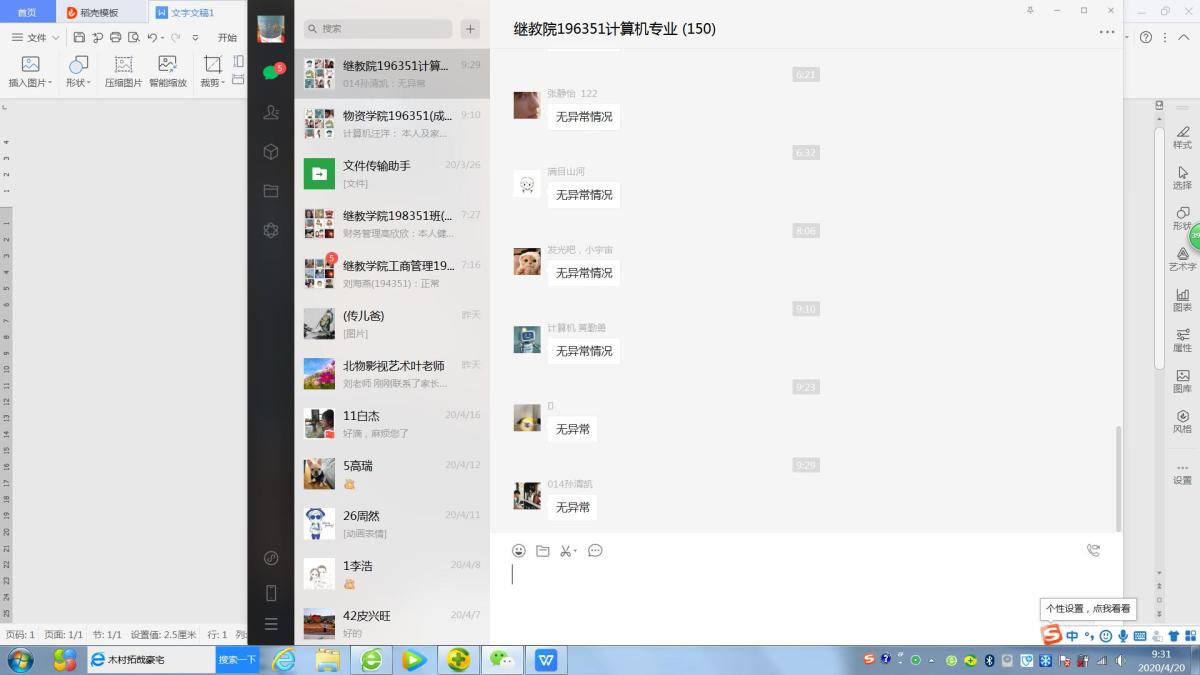The image size is (1200, 675).
Task: Start voice call in chat
Action: click(x=1093, y=550)
